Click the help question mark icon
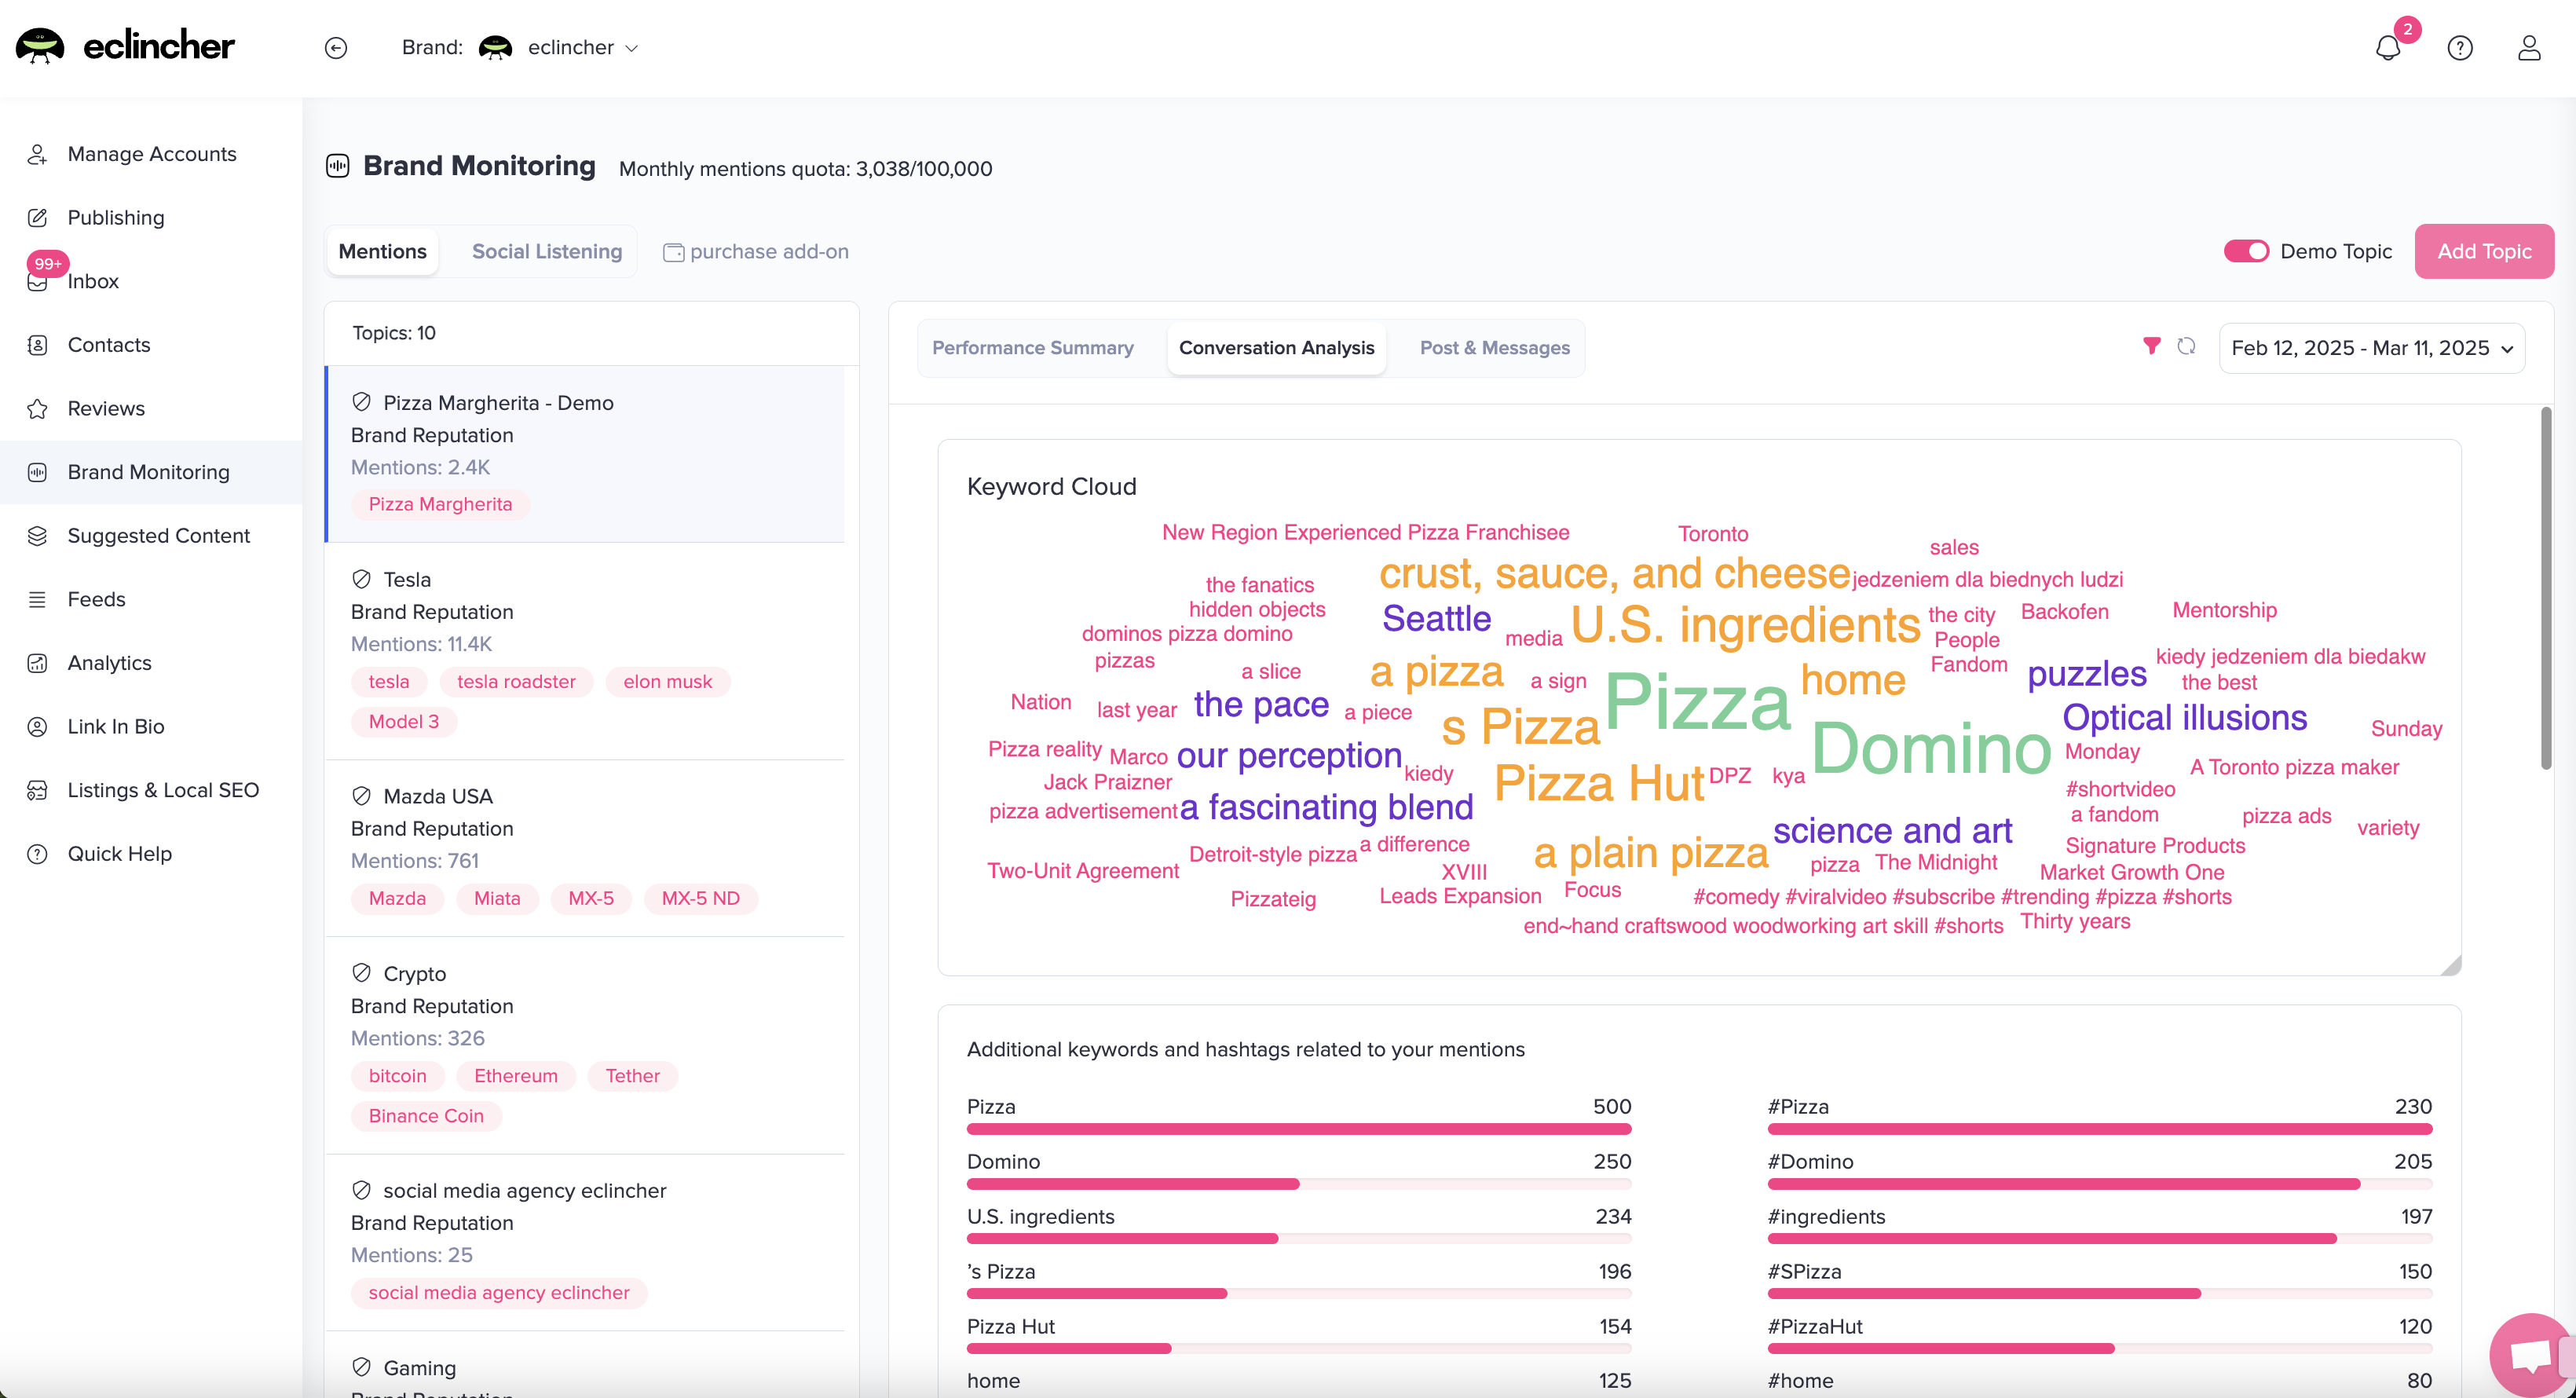Viewport: 2576px width, 1398px height. coord(2459,47)
